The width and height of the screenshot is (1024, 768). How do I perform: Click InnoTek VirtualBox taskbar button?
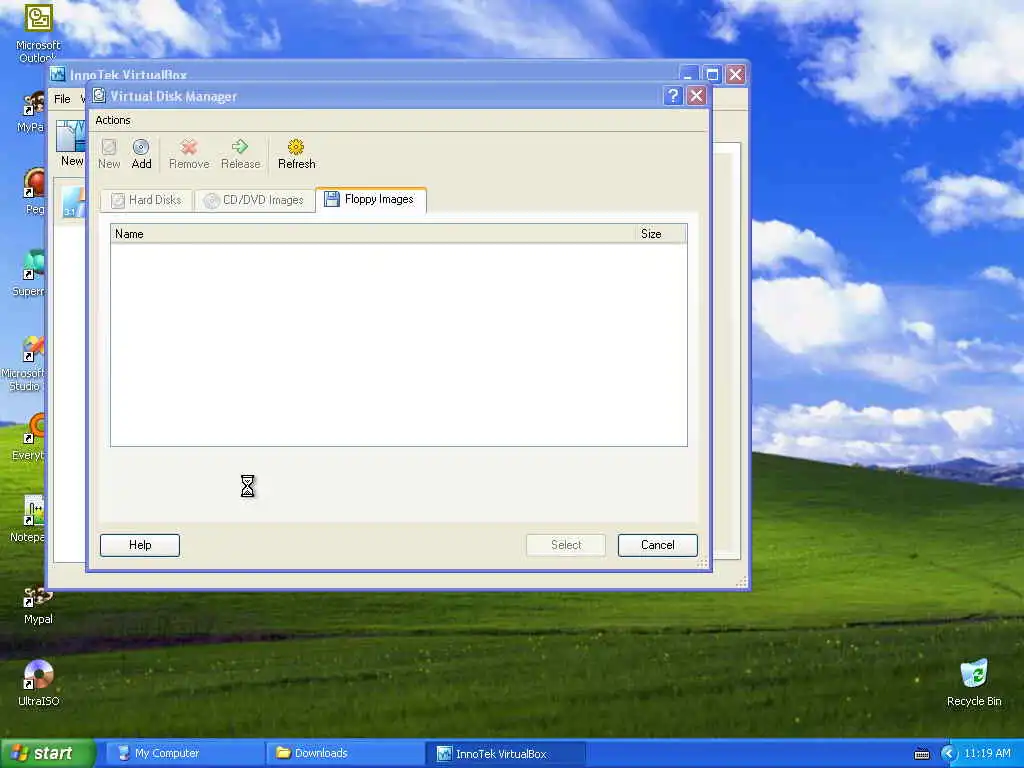505,754
